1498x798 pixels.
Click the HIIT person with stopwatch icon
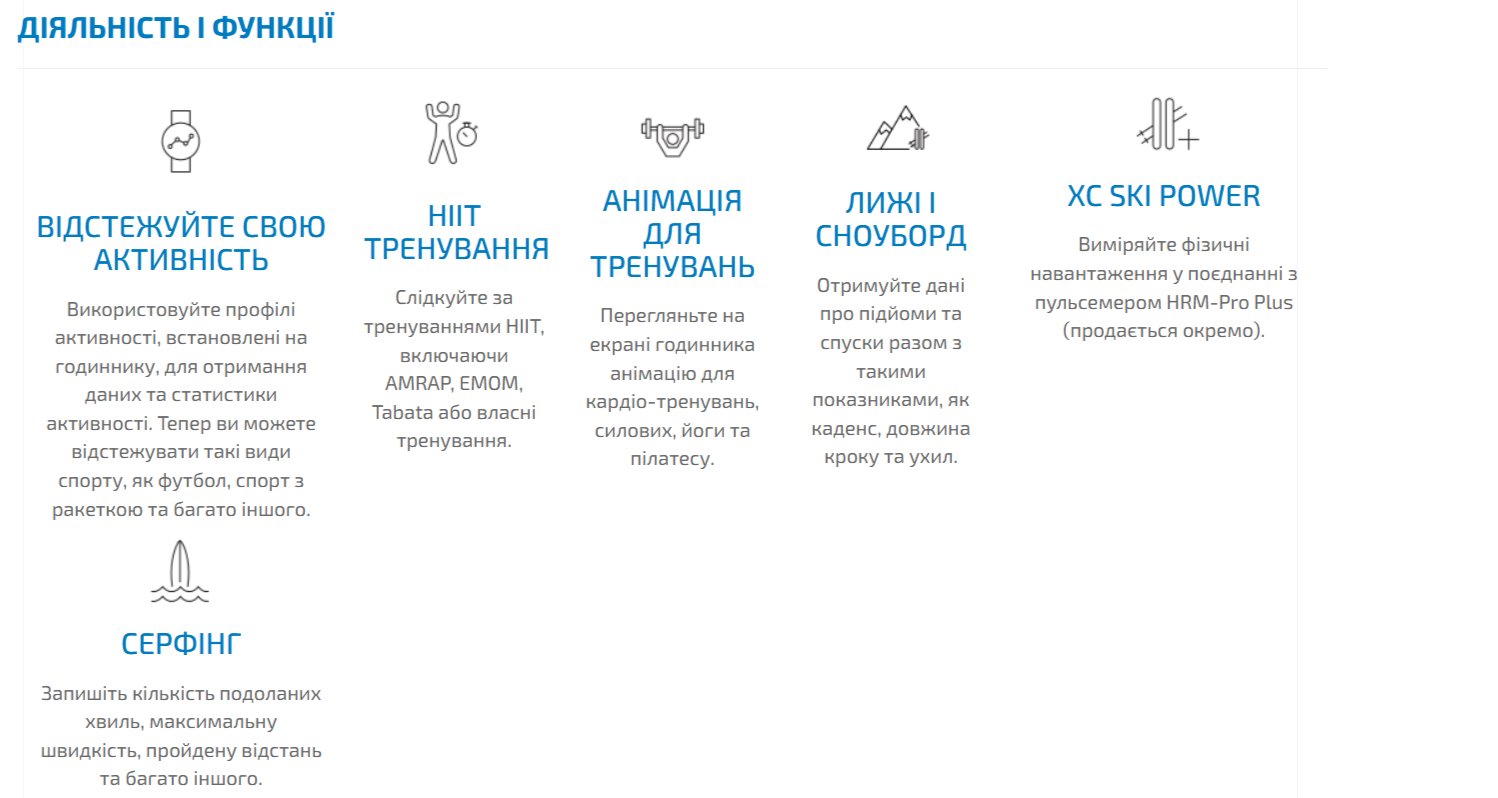[449, 132]
